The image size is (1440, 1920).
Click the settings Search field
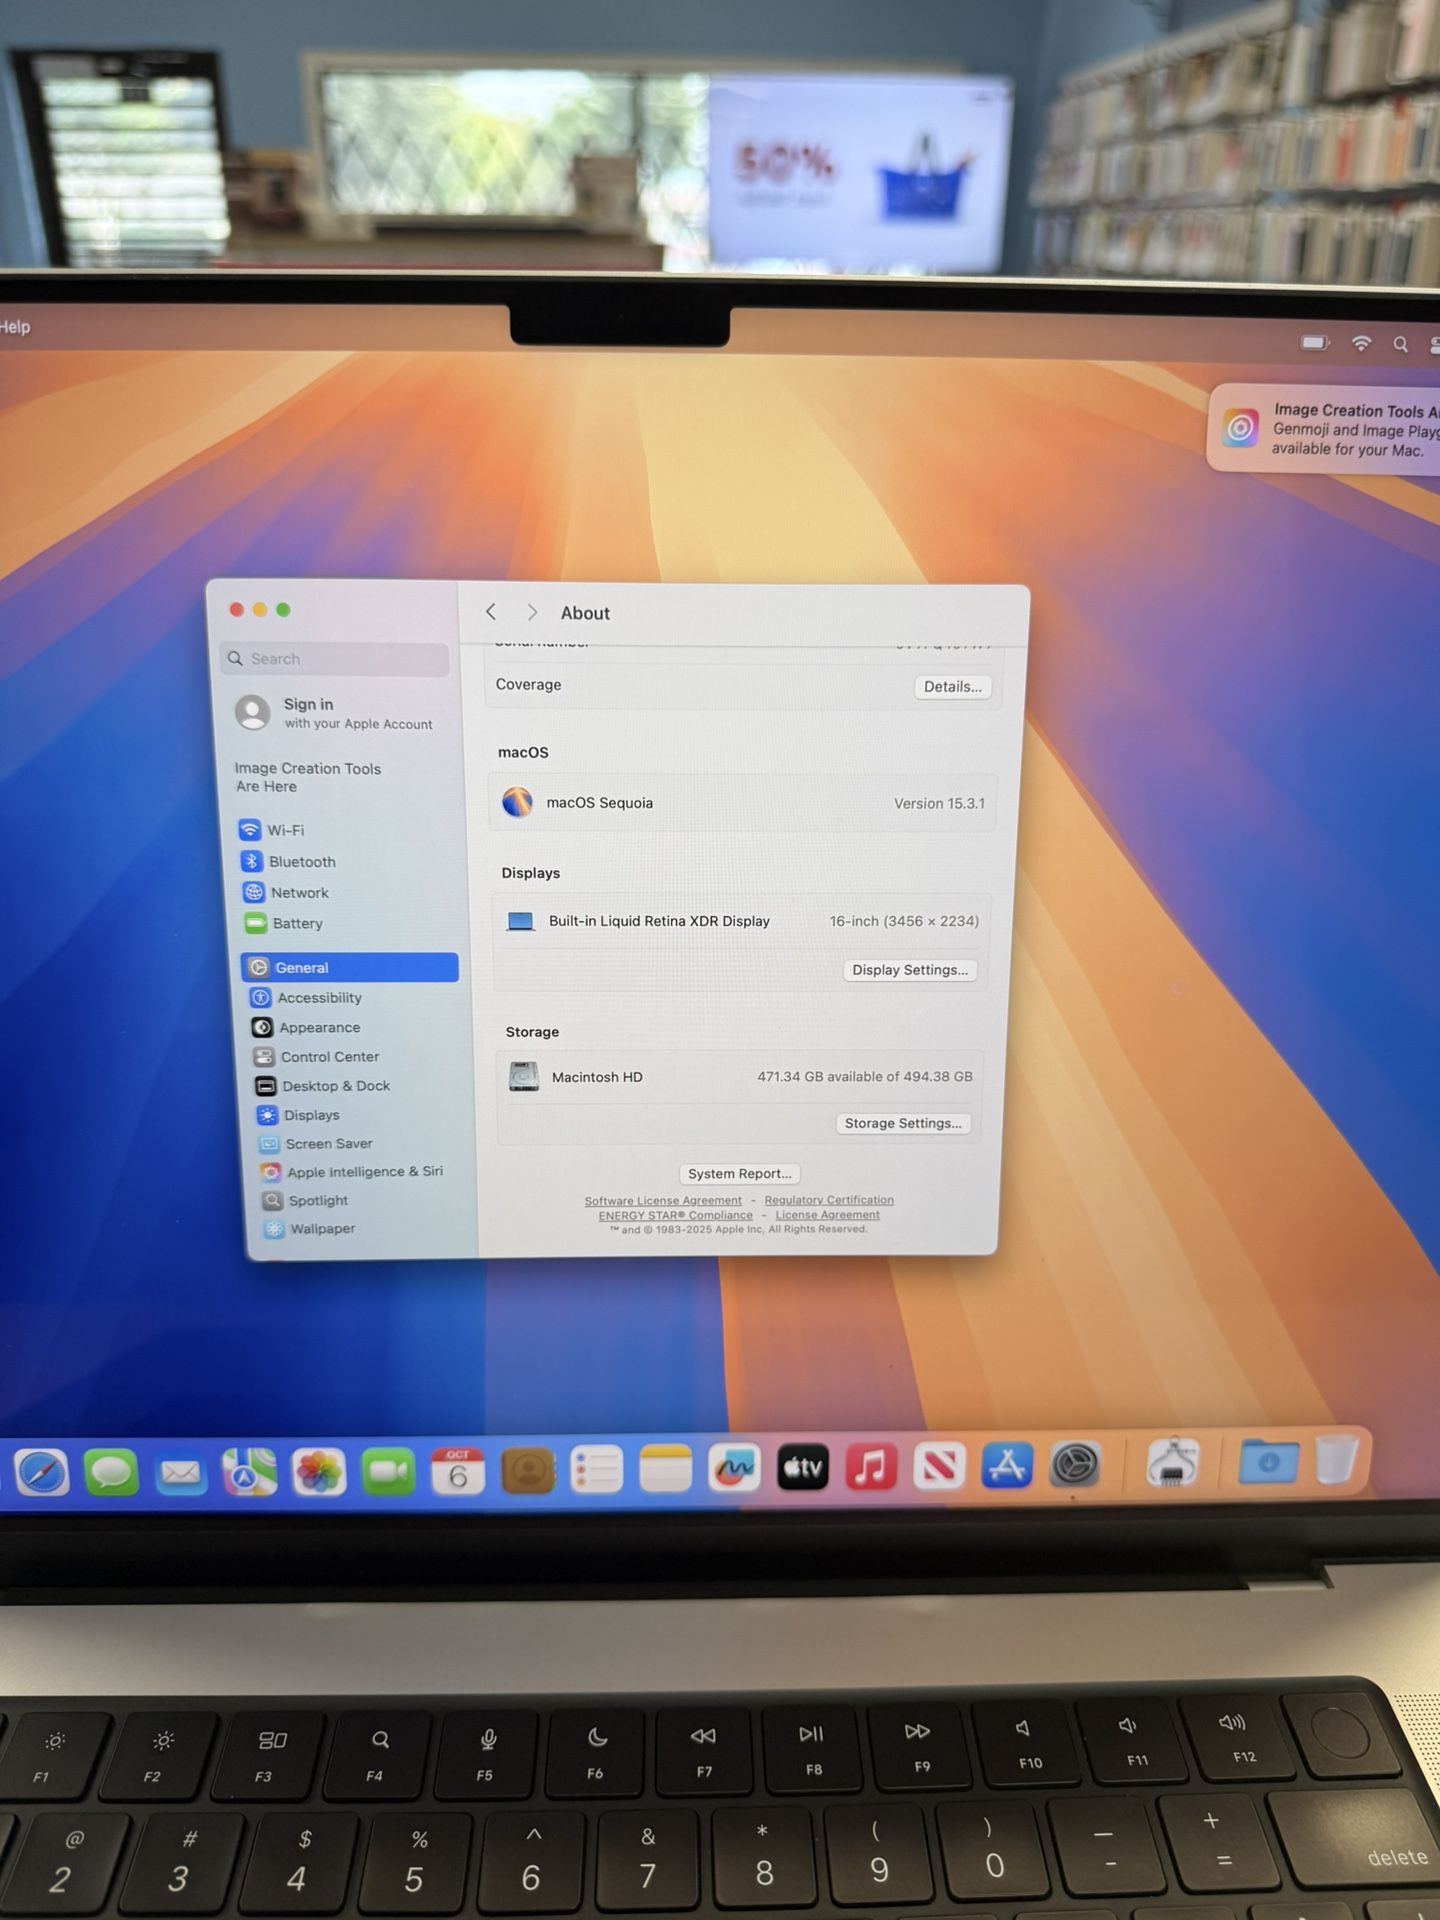pos(334,658)
